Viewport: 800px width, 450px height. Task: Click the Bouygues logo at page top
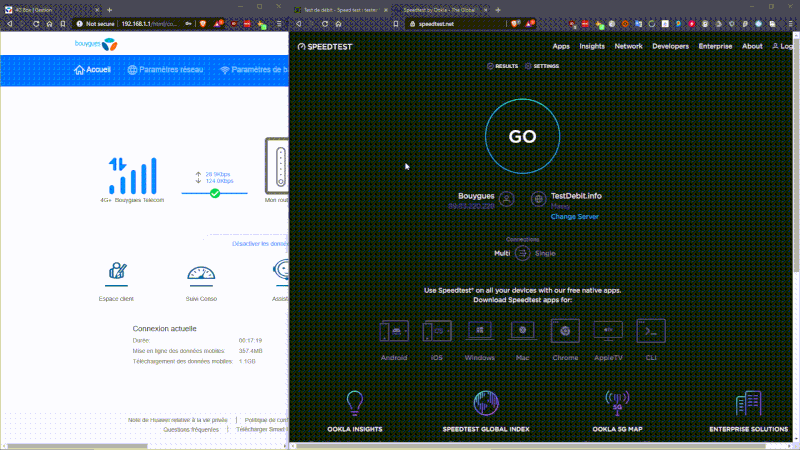(96, 44)
